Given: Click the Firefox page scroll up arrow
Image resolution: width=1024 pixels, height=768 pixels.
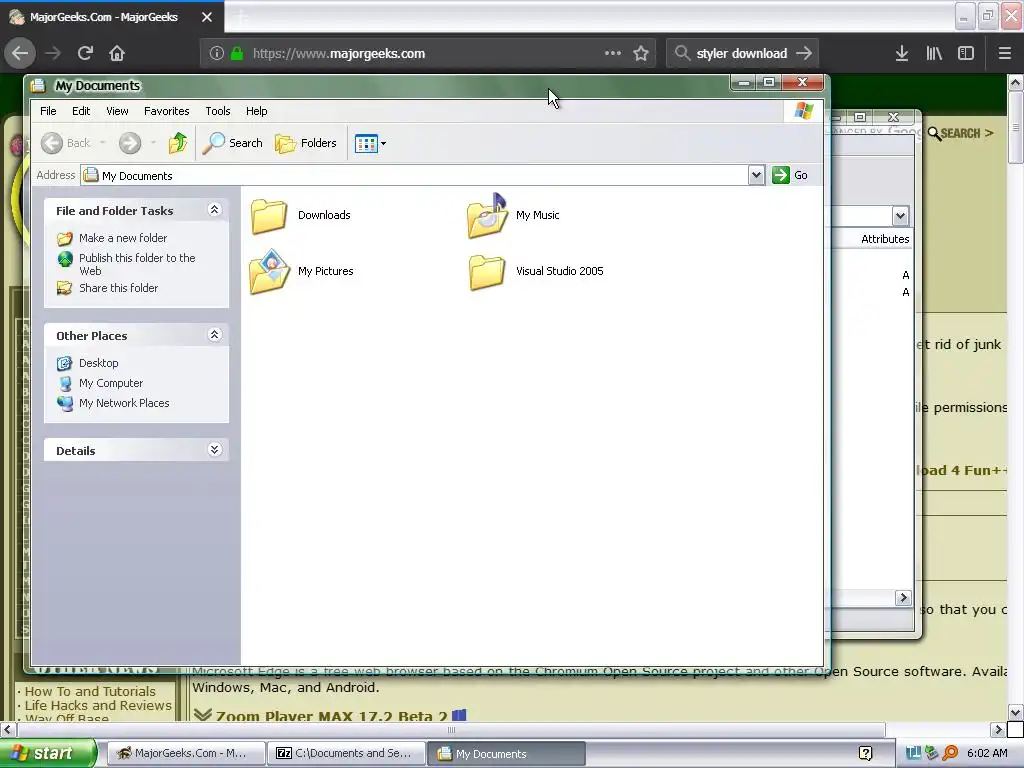Looking at the screenshot, I should tap(1016, 82).
